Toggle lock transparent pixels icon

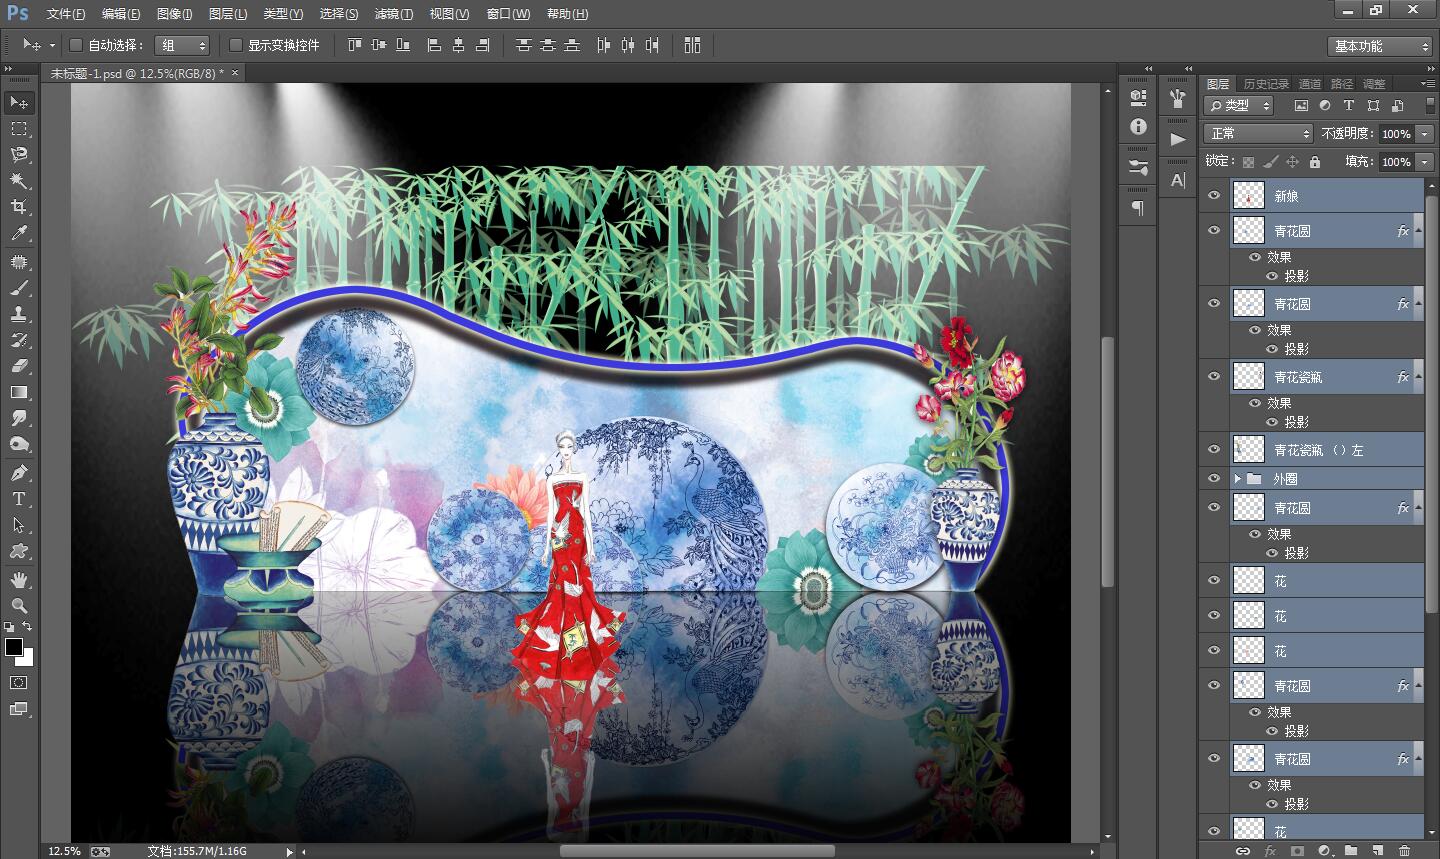[1248, 161]
